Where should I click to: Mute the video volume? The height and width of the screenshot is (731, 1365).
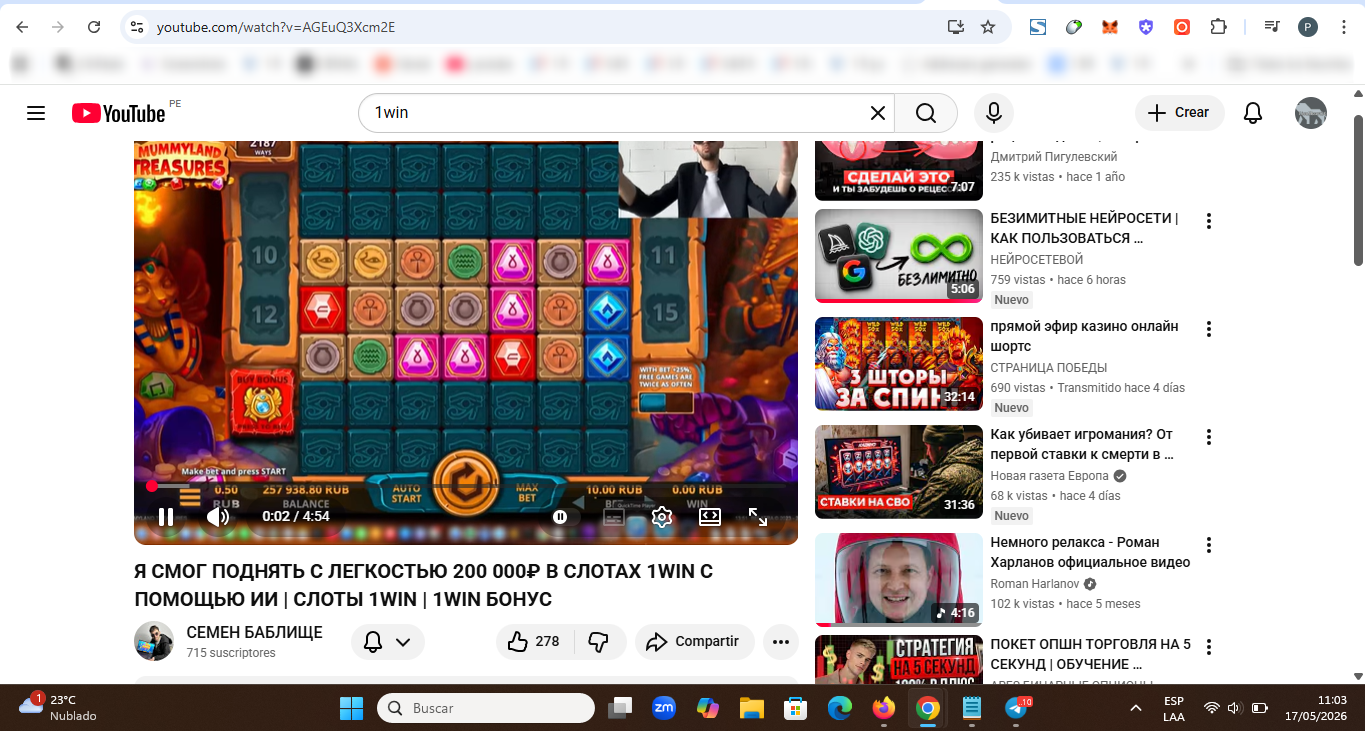pyautogui.click(x=217, y=517)
